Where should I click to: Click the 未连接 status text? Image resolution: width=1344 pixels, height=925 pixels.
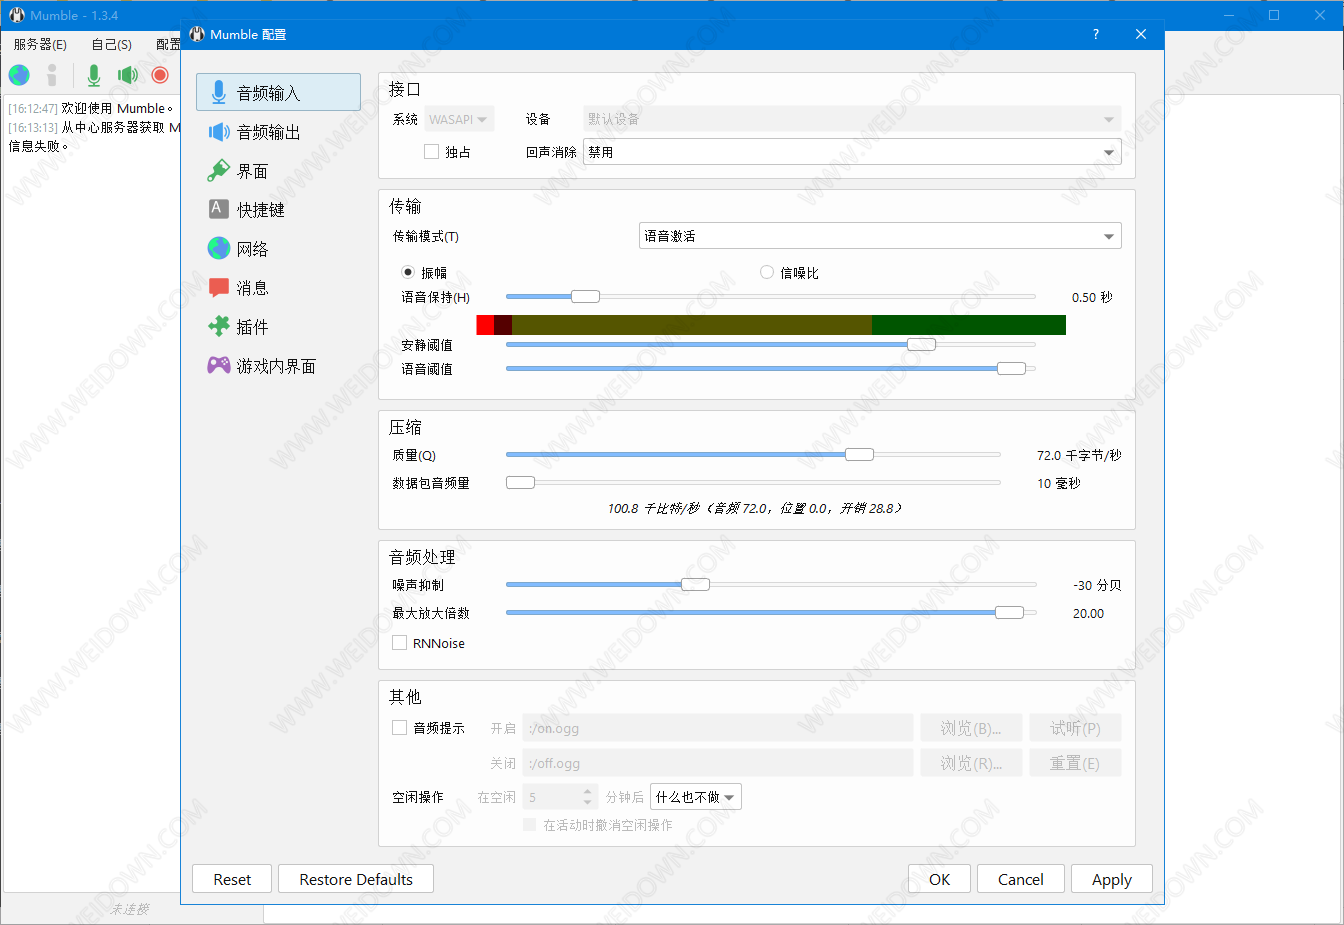point(130,909)
